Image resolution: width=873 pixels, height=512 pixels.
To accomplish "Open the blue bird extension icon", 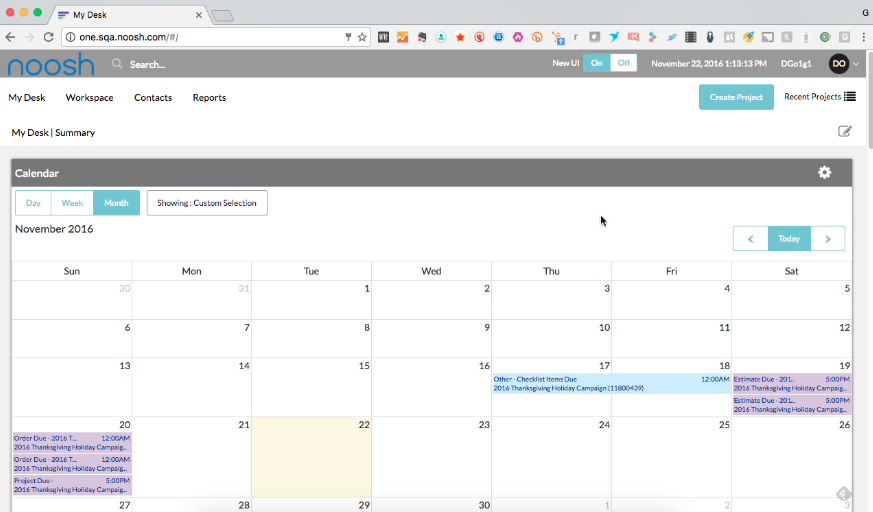I will click(x=614, y=37).
